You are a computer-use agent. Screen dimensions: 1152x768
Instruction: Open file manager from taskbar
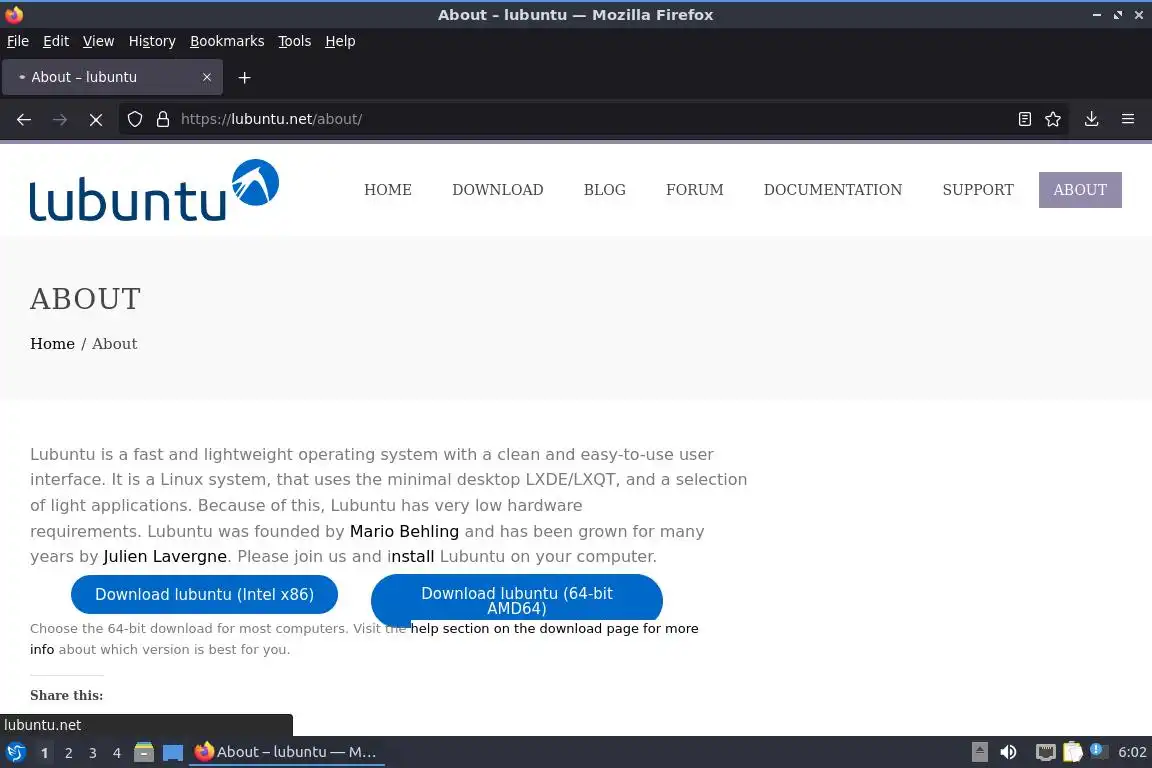(x=144, y=752)
